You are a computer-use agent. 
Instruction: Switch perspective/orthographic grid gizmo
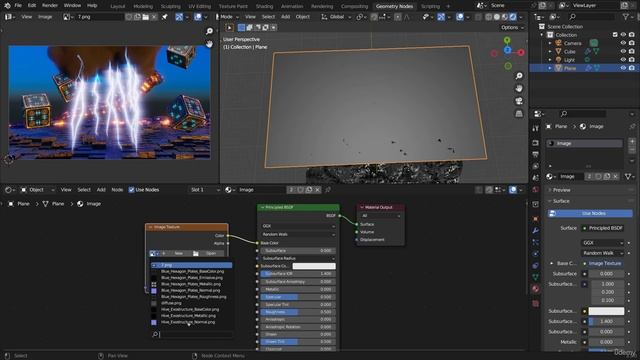pos(519,114)
